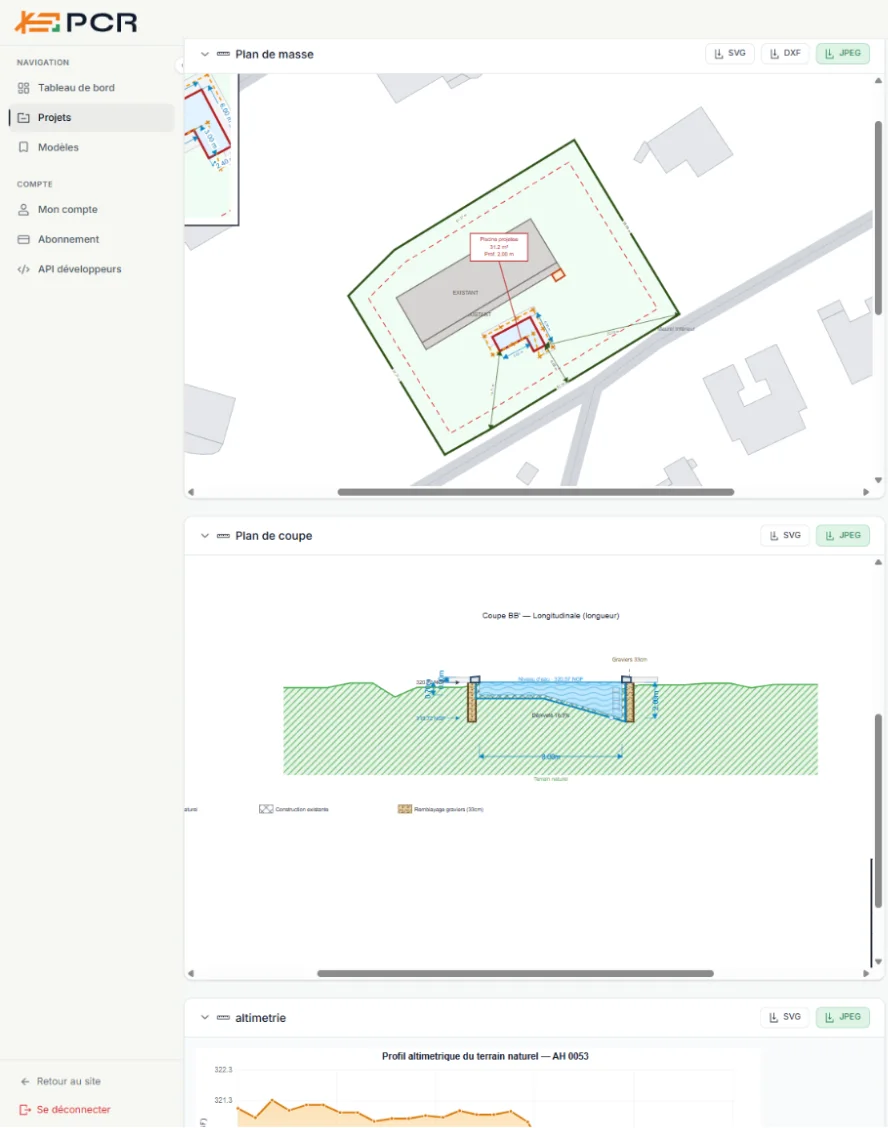
Task: Click Plan de coupe horizontal scrollbar
Action: coord(515,973)
